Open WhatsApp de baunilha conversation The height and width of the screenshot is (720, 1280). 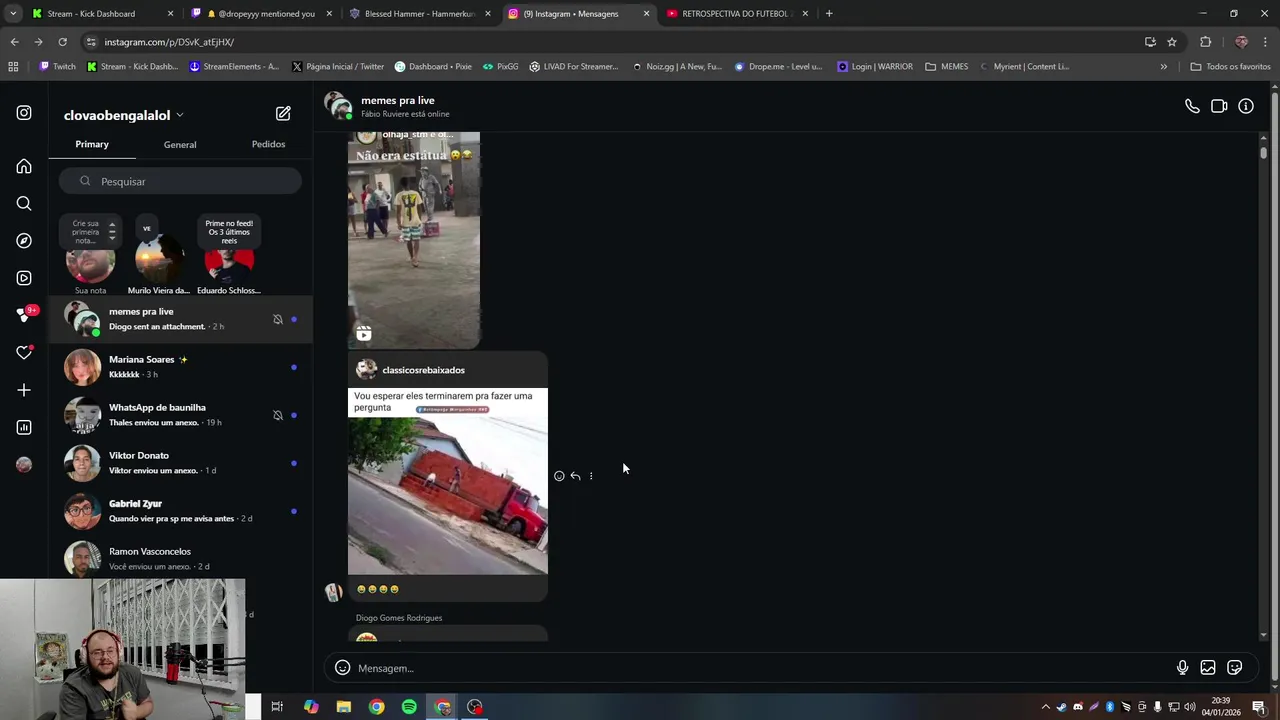(x=182, y=415)
